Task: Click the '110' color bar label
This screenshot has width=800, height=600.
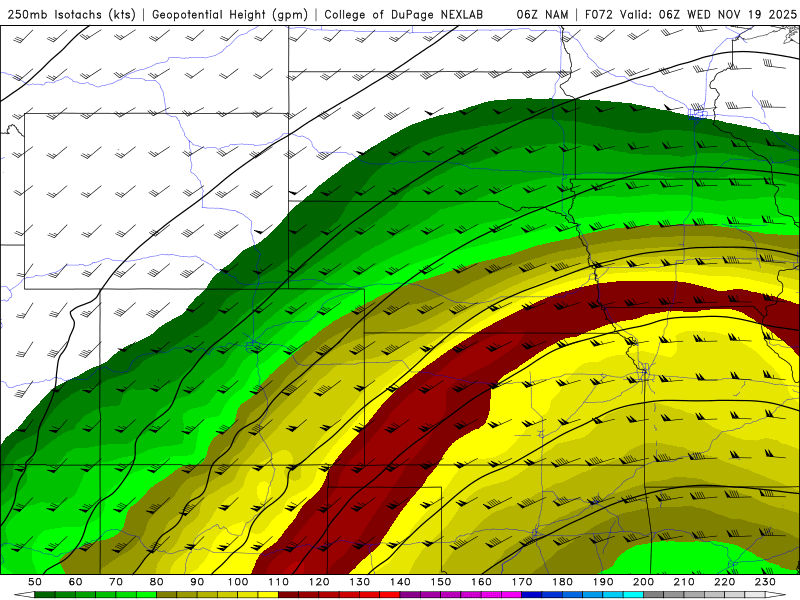Action: pyautogui.click(x=279, y=582)
